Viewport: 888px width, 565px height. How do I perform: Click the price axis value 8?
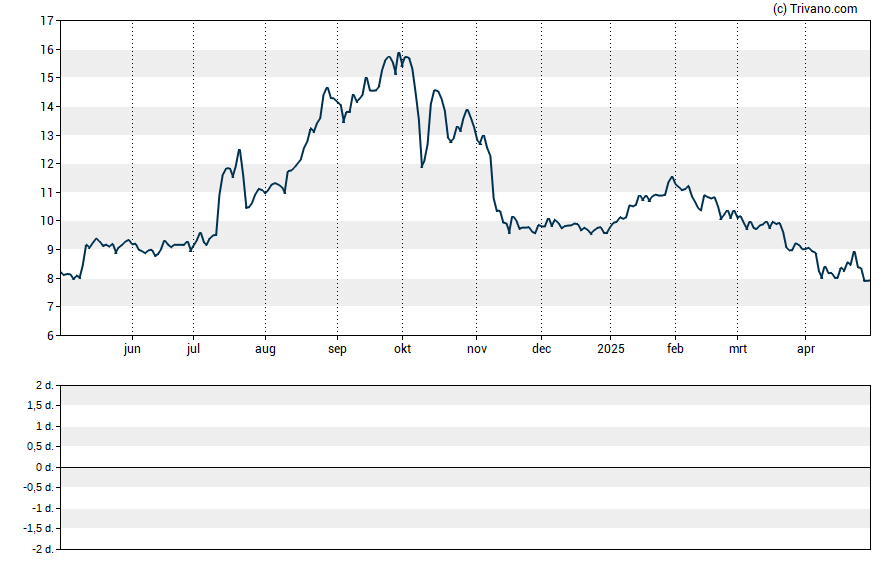(50, 279)
